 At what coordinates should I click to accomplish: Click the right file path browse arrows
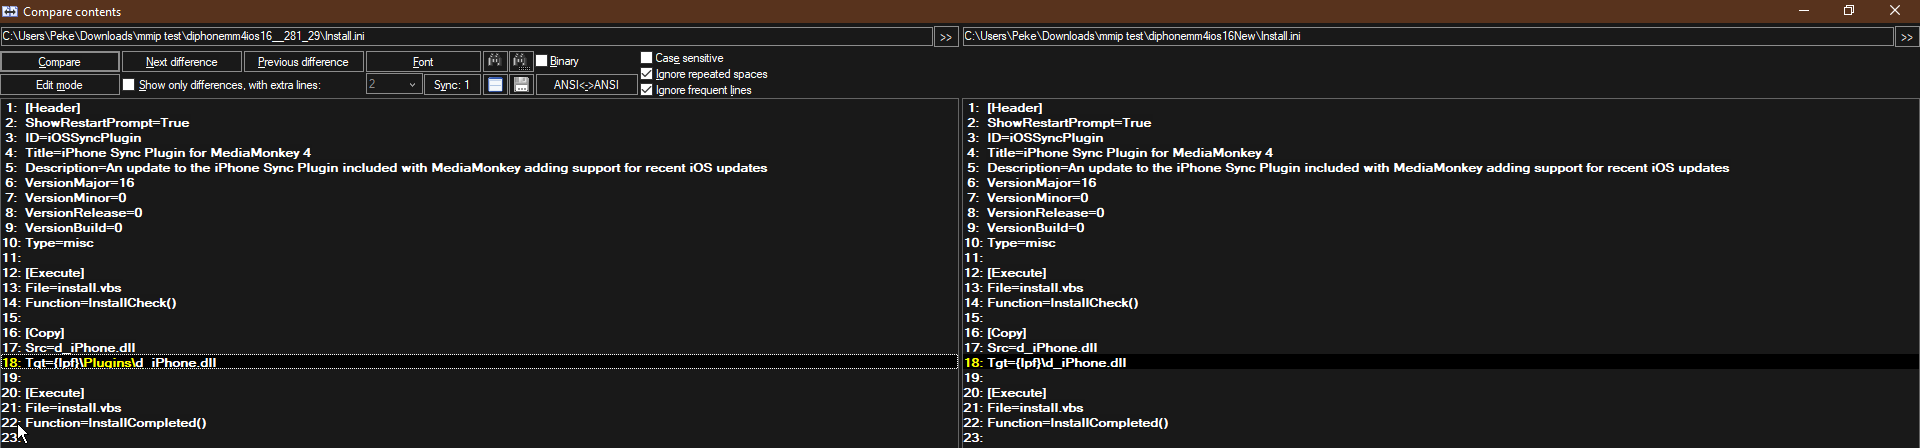[x=1906, y=37]
